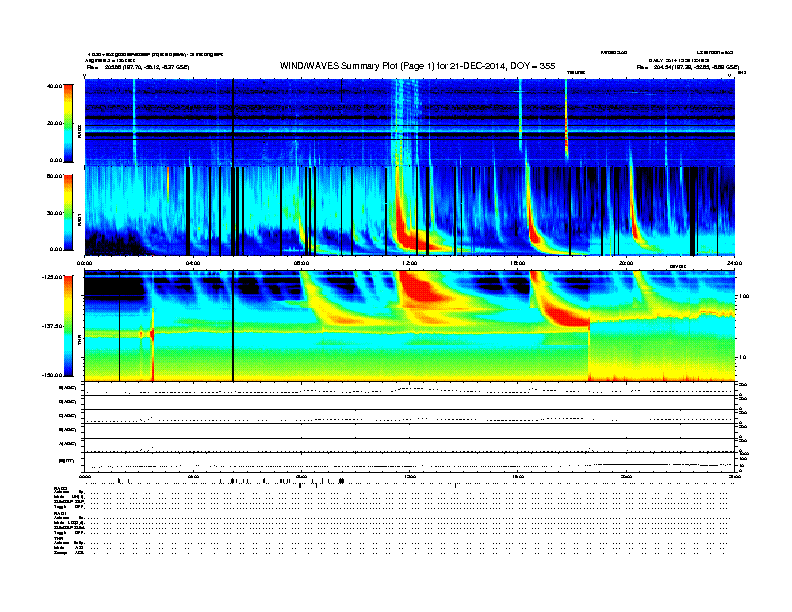Select the 20.00 tick on RAD2 color bar
The height and width of the screenshot is (612, 792).
point(54,123)
